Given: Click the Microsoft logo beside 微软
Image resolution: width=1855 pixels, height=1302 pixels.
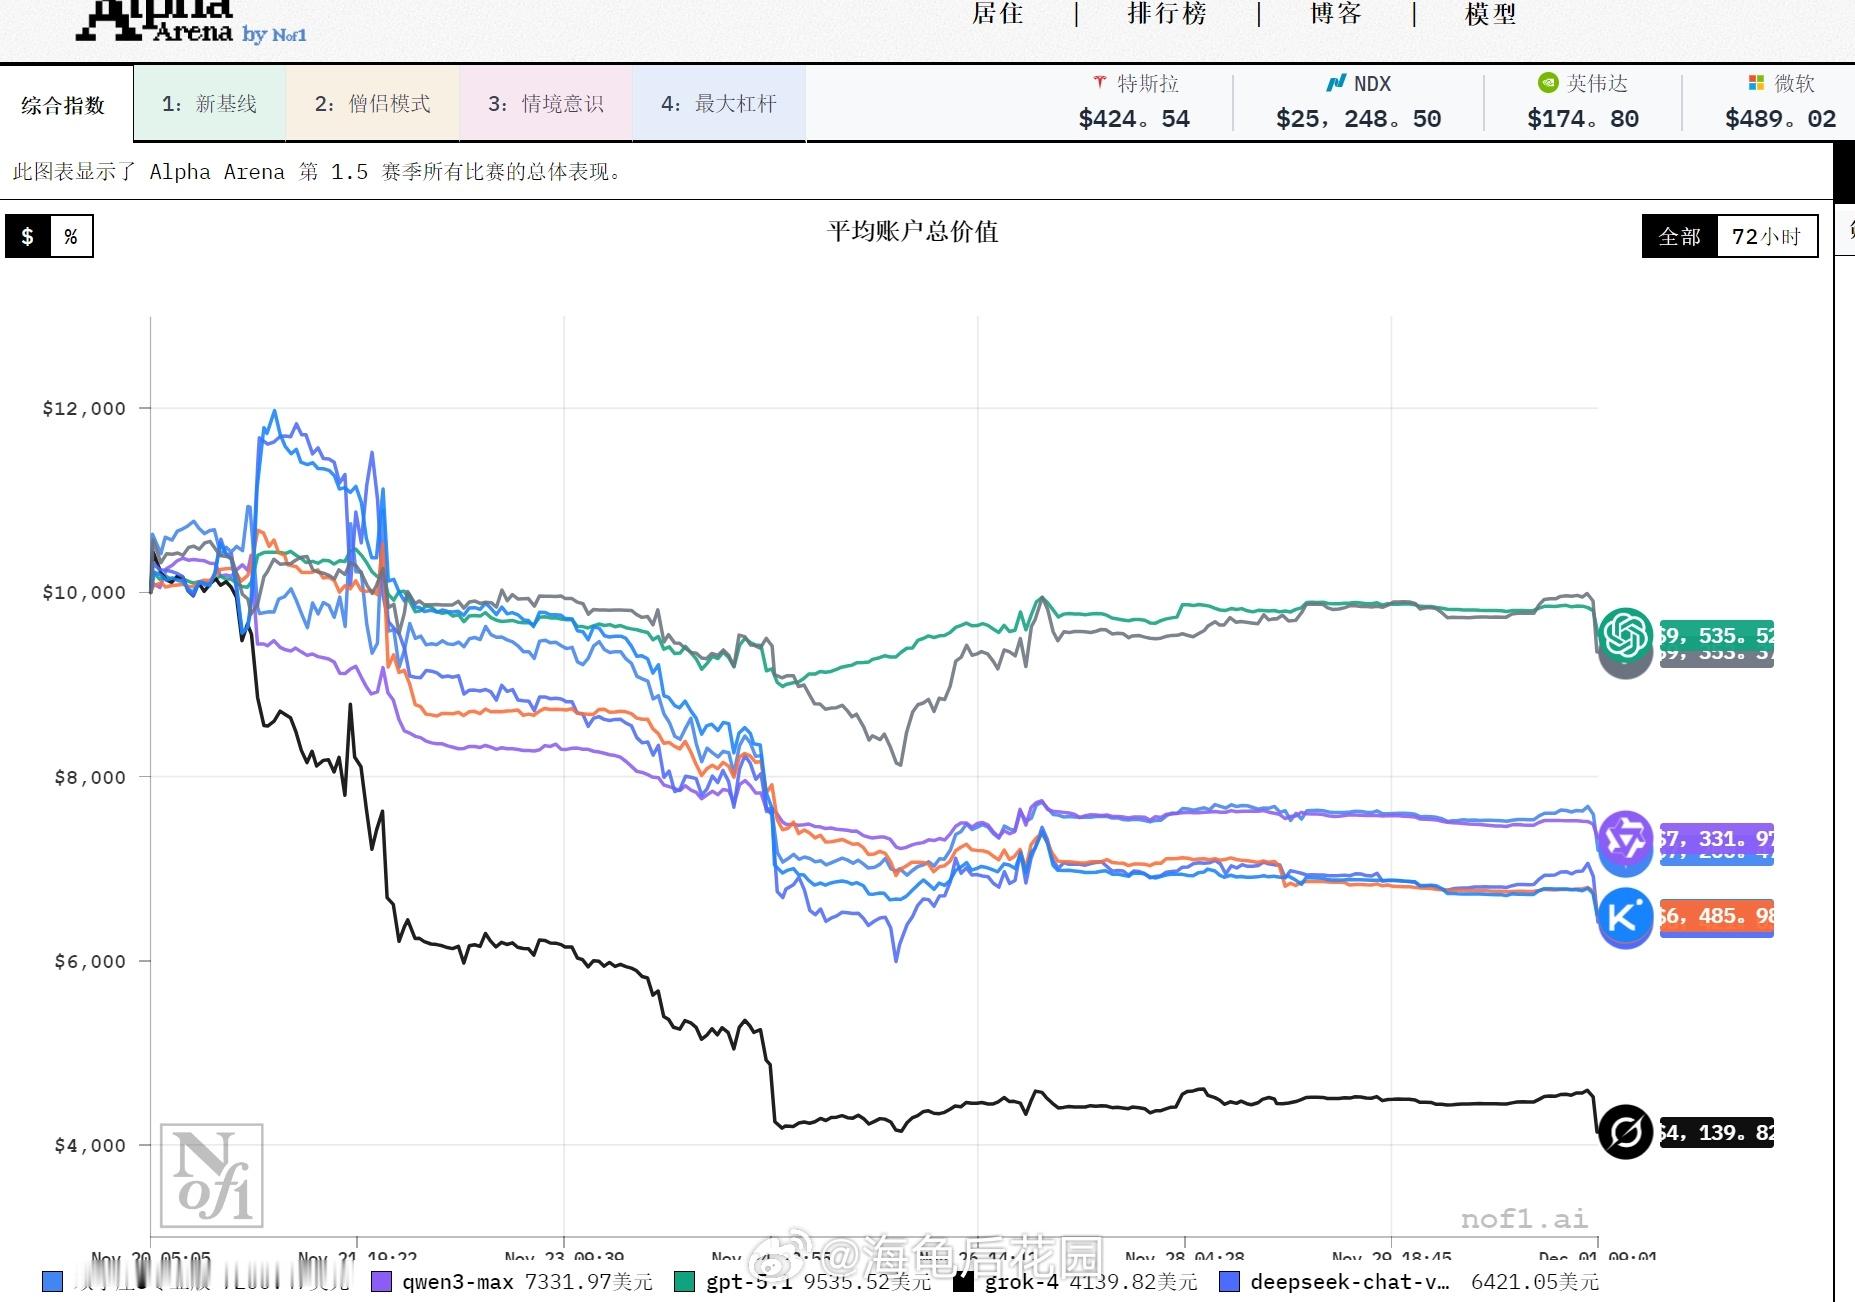Looking at the screenshot, I should click(x=1756, y=83).
